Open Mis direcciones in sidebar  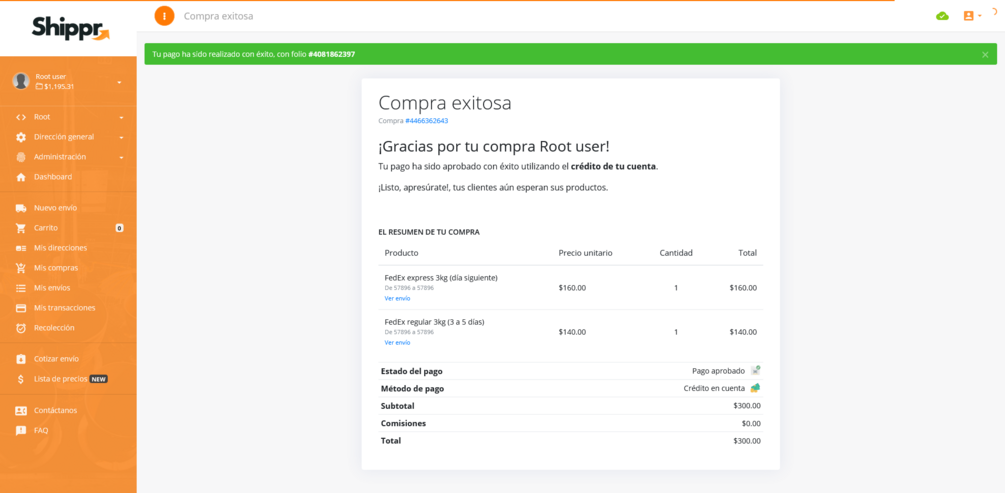point(60,248)
